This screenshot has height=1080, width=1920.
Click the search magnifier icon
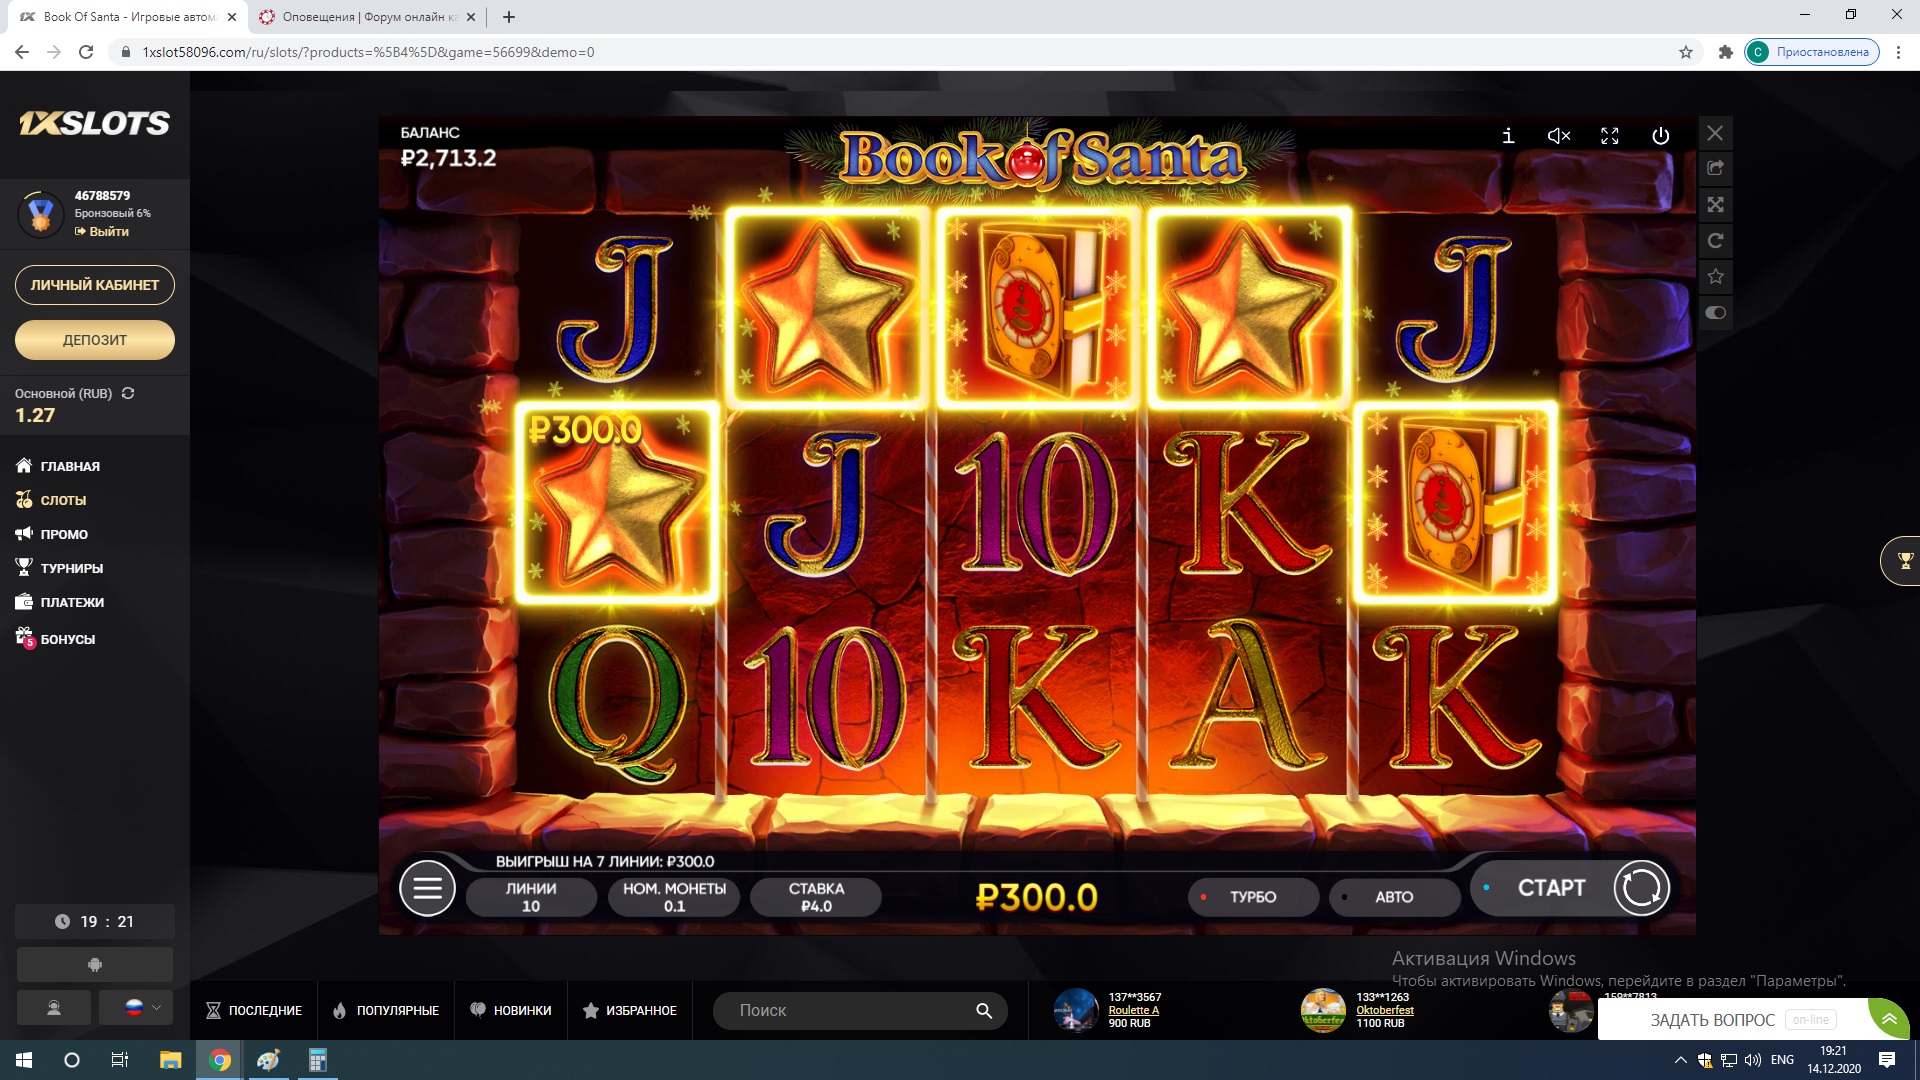coord(984,1011)
